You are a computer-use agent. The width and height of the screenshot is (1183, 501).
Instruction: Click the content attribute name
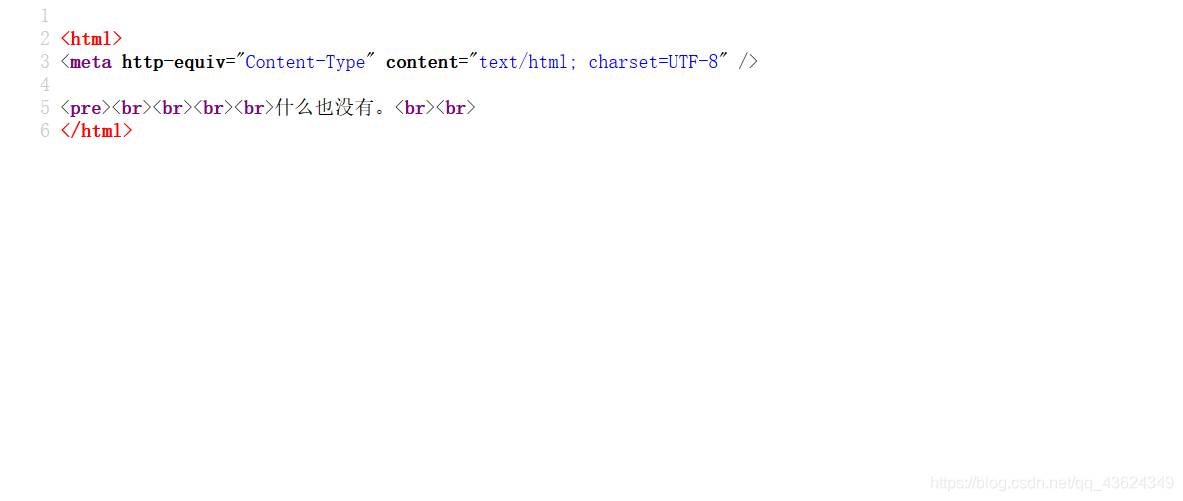click(422, 62)
